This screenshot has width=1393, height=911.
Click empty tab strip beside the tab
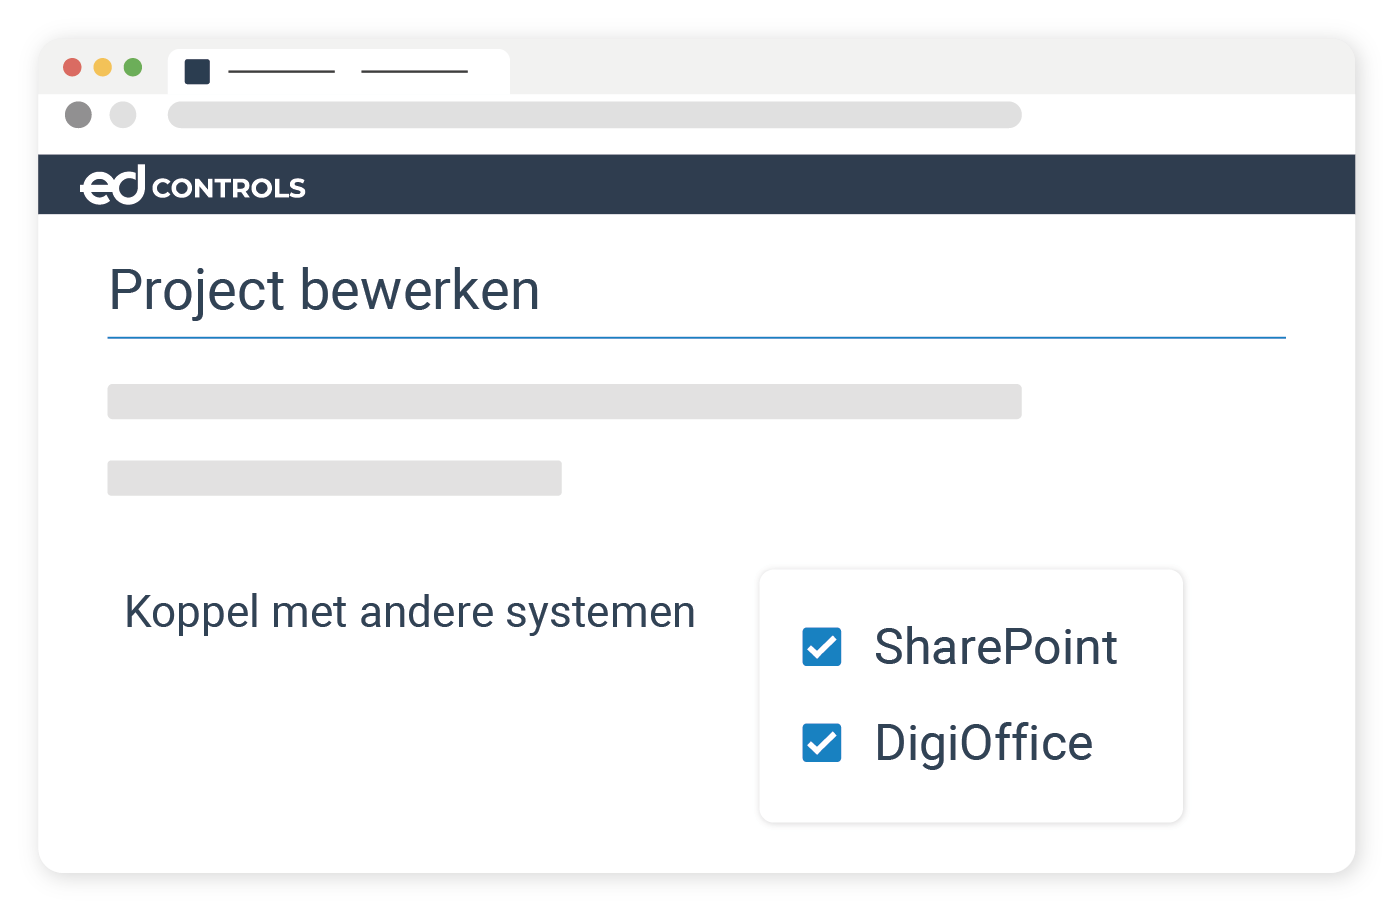click(900, 68)
